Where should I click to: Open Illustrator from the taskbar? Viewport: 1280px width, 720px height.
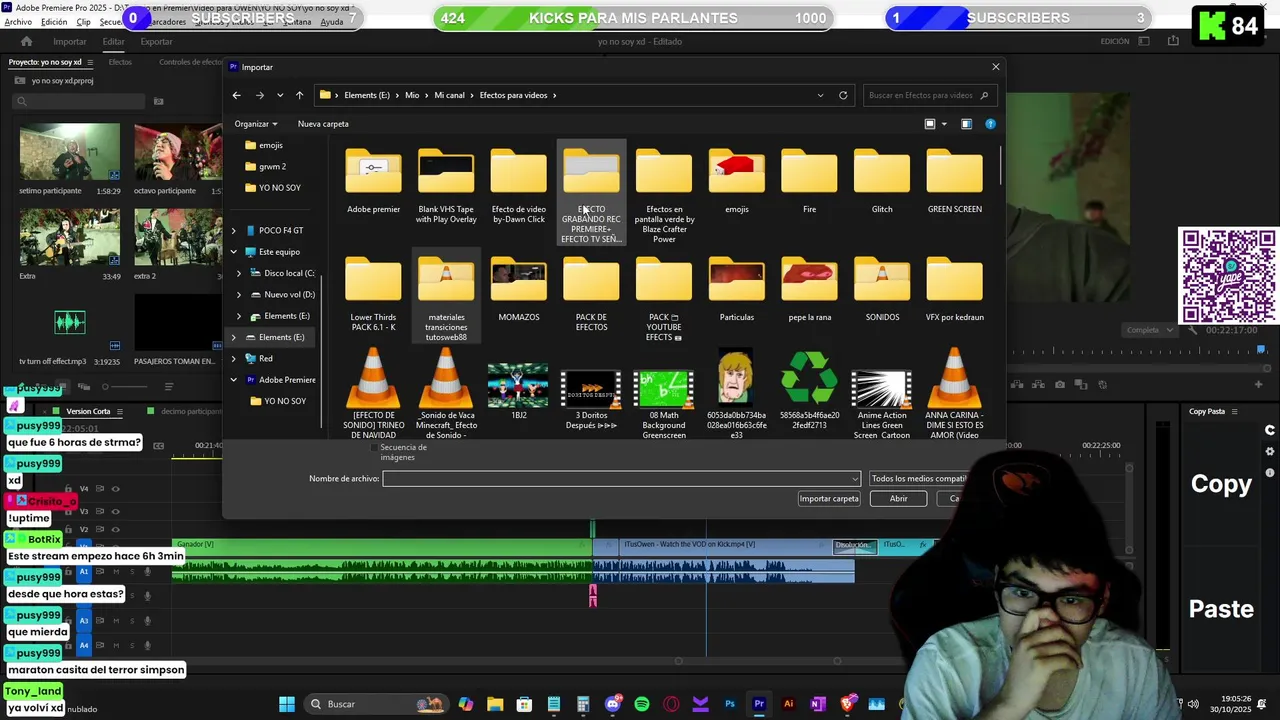(788, 704)
